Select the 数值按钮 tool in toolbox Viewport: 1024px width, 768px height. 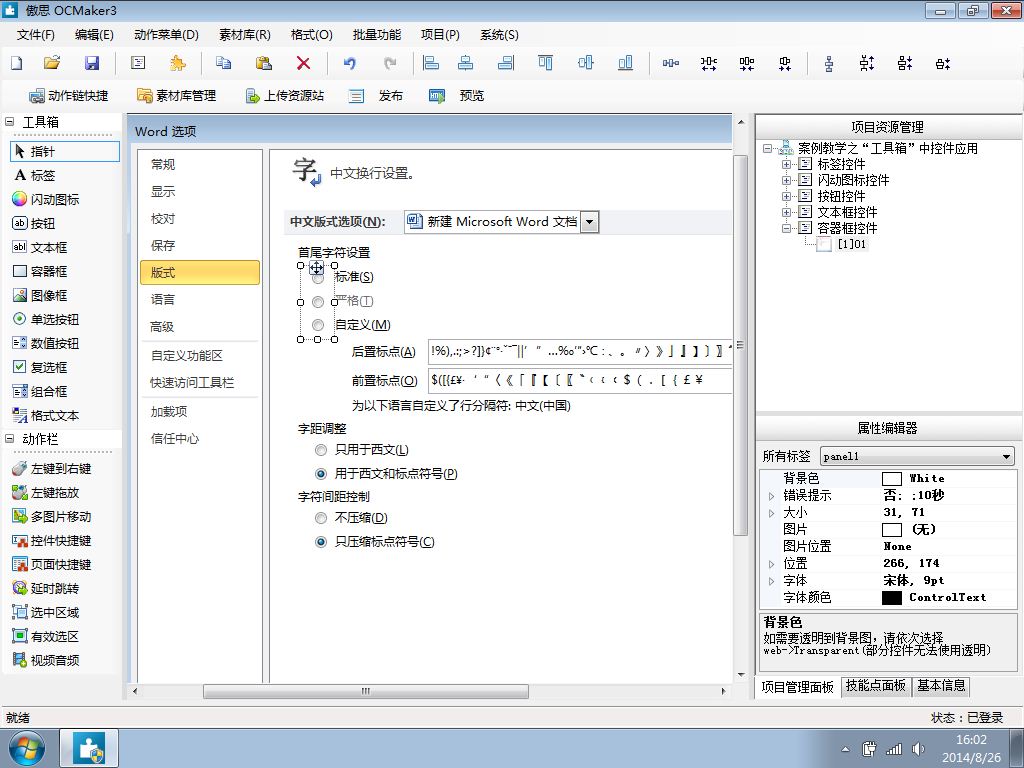[x=46, y=344]
